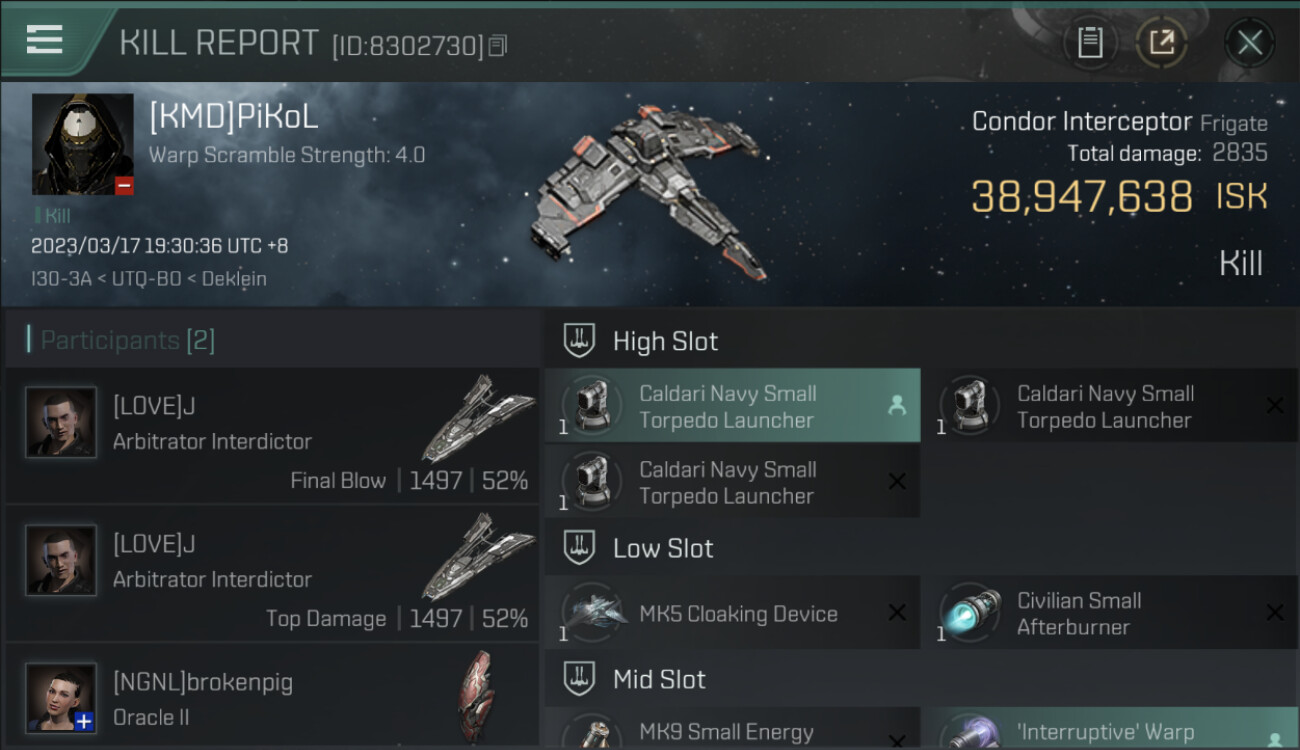Select the 'Interruptive' Warp module
This screenshot has height=750, width=1300.
point(1105,733)
